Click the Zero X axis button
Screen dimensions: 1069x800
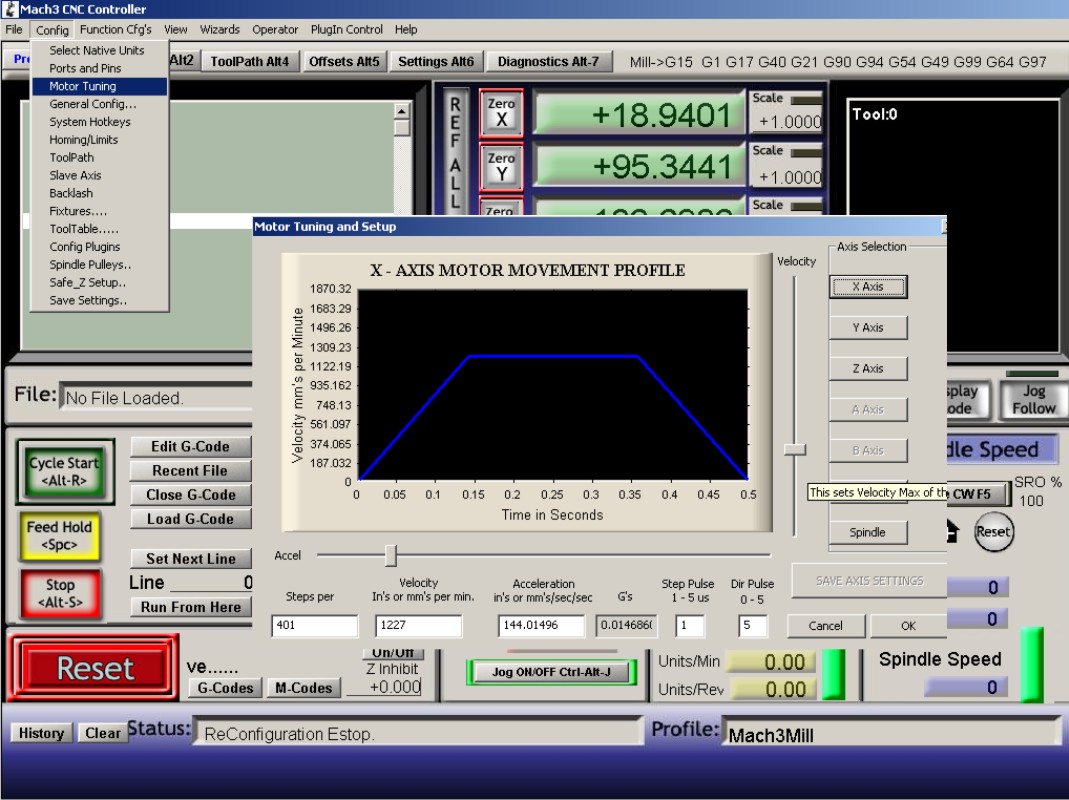[501, 112]
